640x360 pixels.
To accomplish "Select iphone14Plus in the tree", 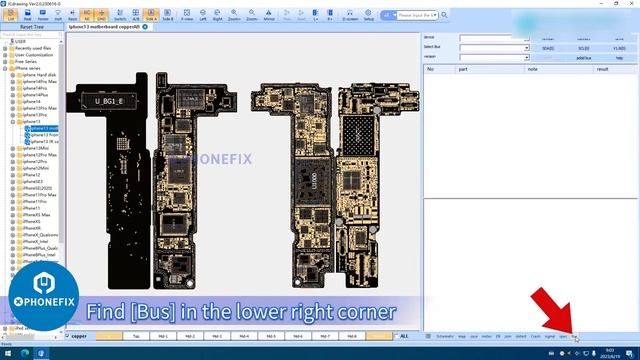I will click(36, 95).
